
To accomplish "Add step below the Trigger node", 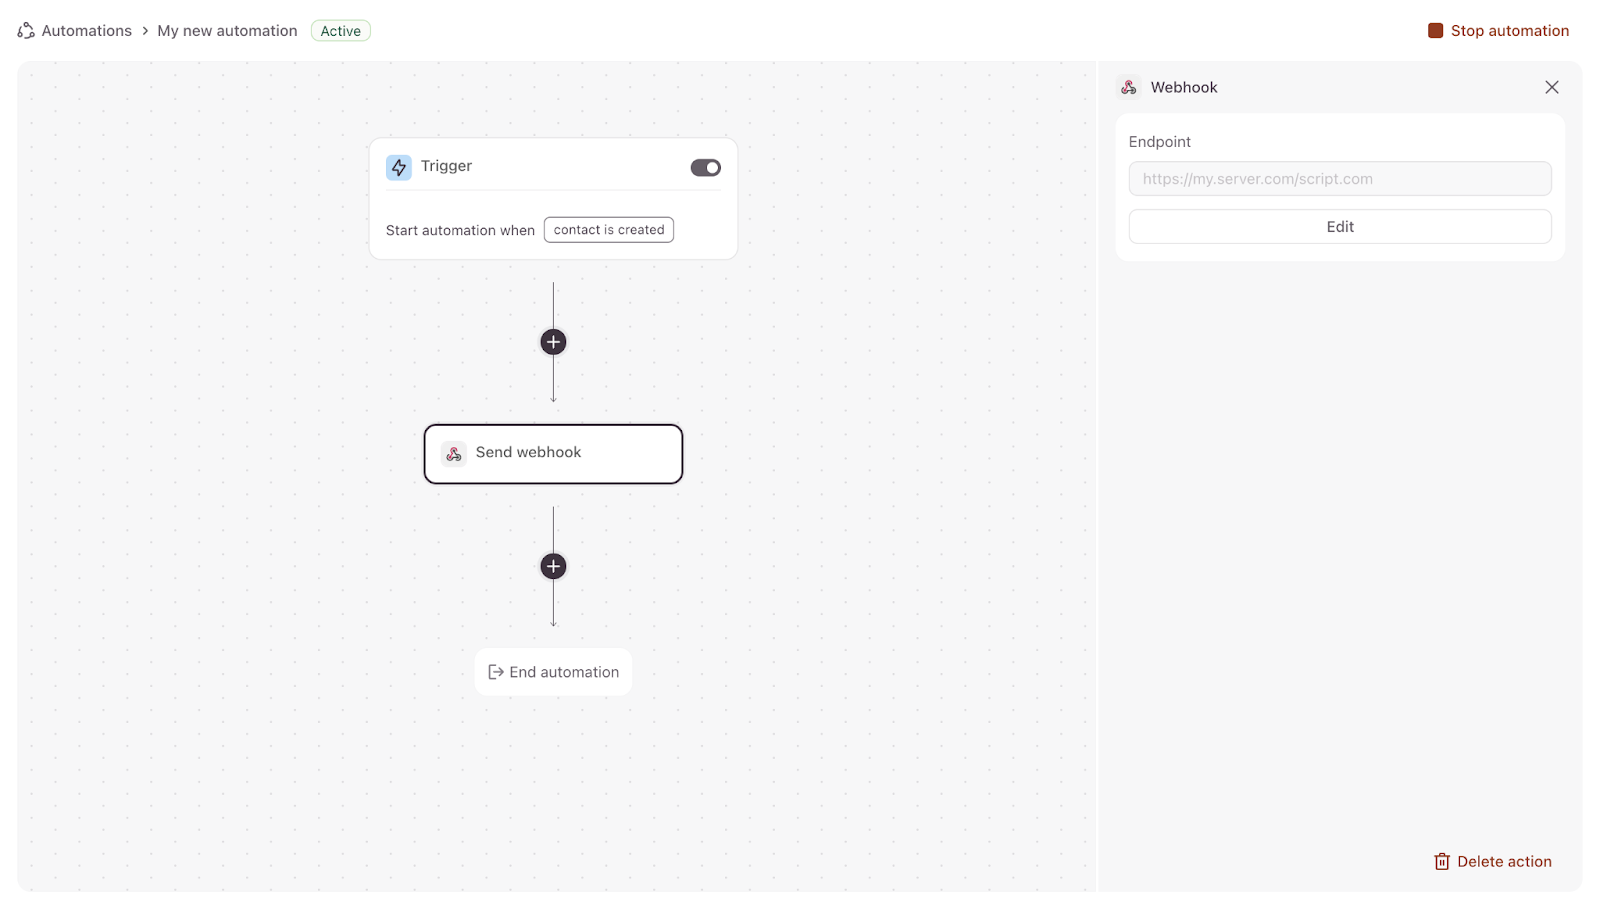I will click(x=553, y=342).
